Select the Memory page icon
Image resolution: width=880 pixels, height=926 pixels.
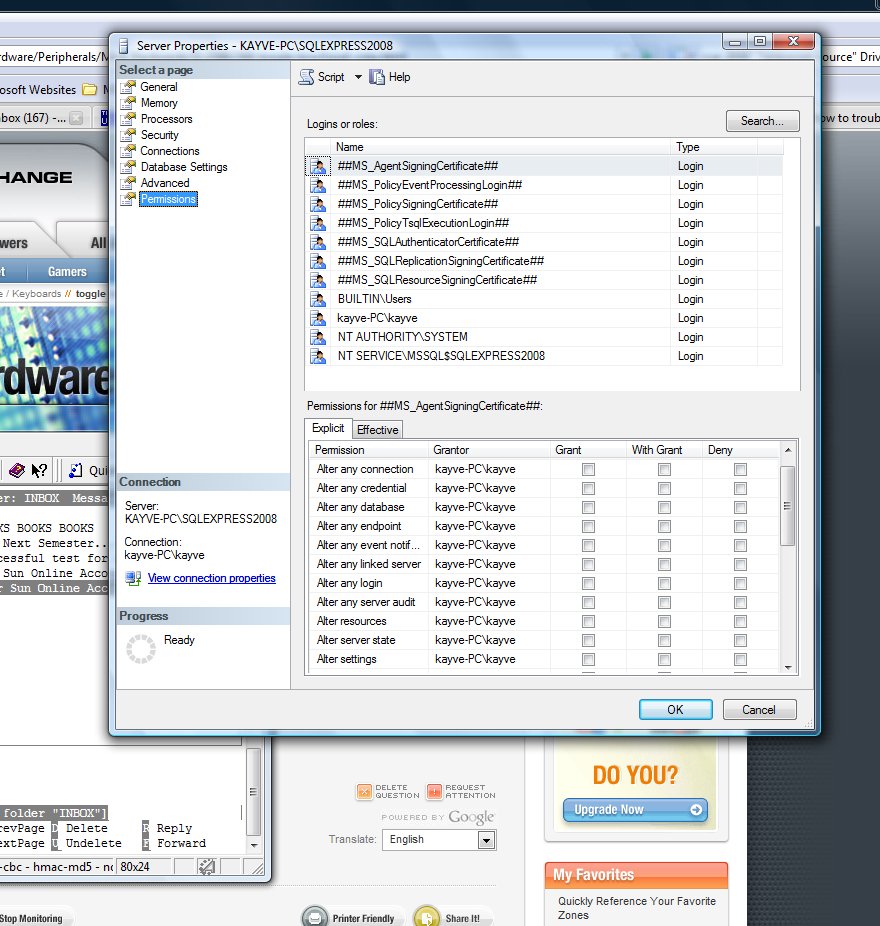pyautogui.click(x=128, y=103)
